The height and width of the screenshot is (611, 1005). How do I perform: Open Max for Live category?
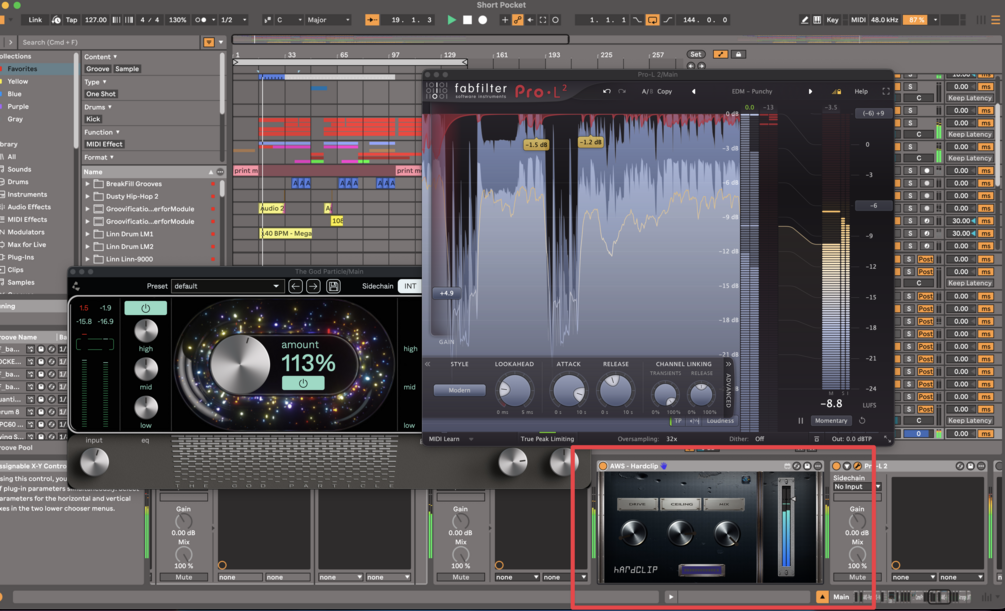click(x=26, y=244)
